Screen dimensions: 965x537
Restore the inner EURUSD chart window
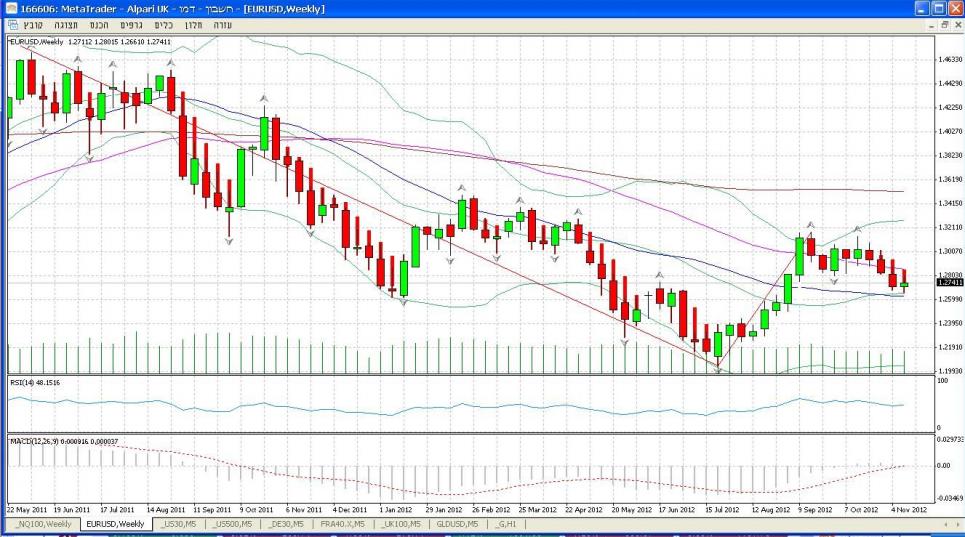coord(942,23)
